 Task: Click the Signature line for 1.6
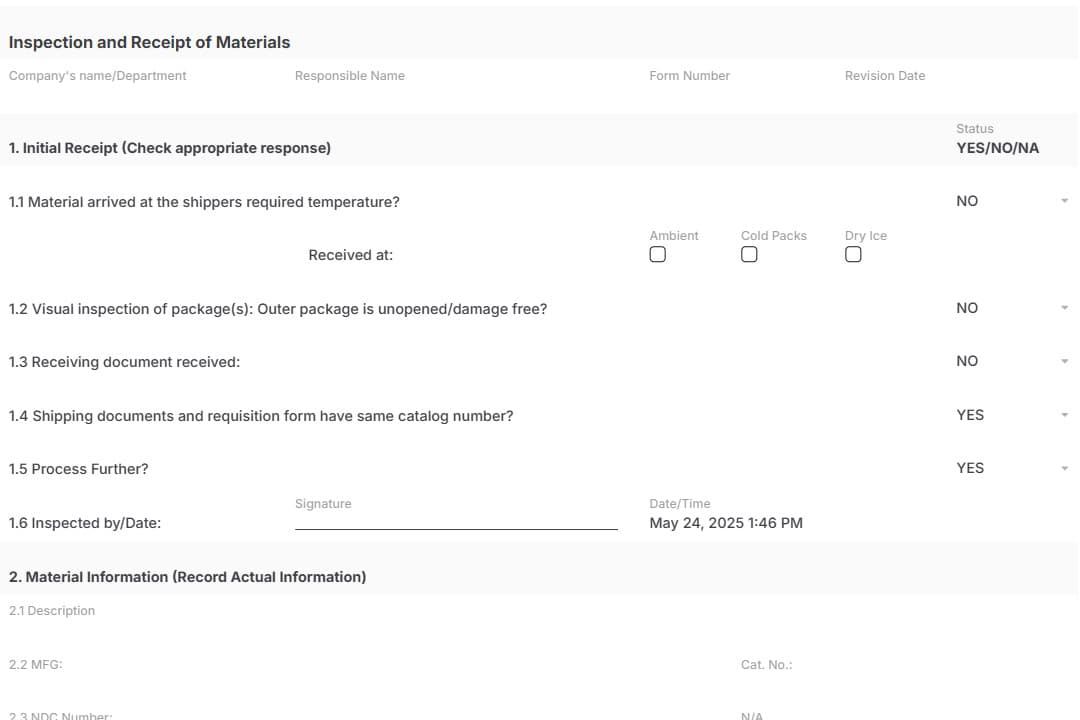click(x=456, y=520)
